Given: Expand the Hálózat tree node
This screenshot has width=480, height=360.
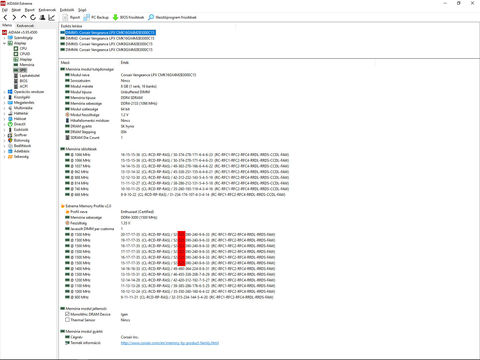Looking at the screenshot, I should pos(5,119).
